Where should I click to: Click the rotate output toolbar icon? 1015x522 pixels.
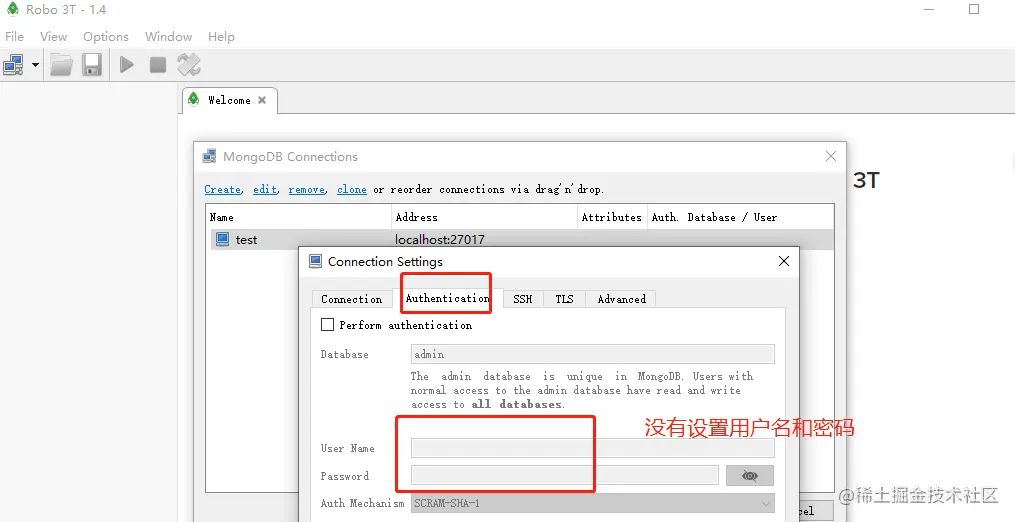click(189, 65)
